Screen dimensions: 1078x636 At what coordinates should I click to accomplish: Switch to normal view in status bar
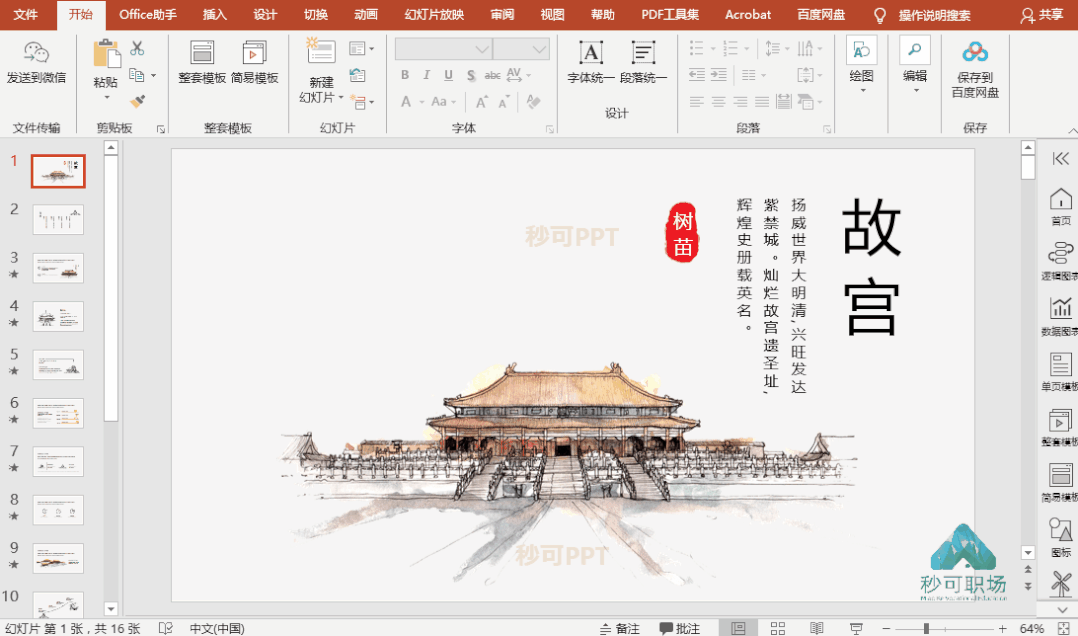(738, 628)
